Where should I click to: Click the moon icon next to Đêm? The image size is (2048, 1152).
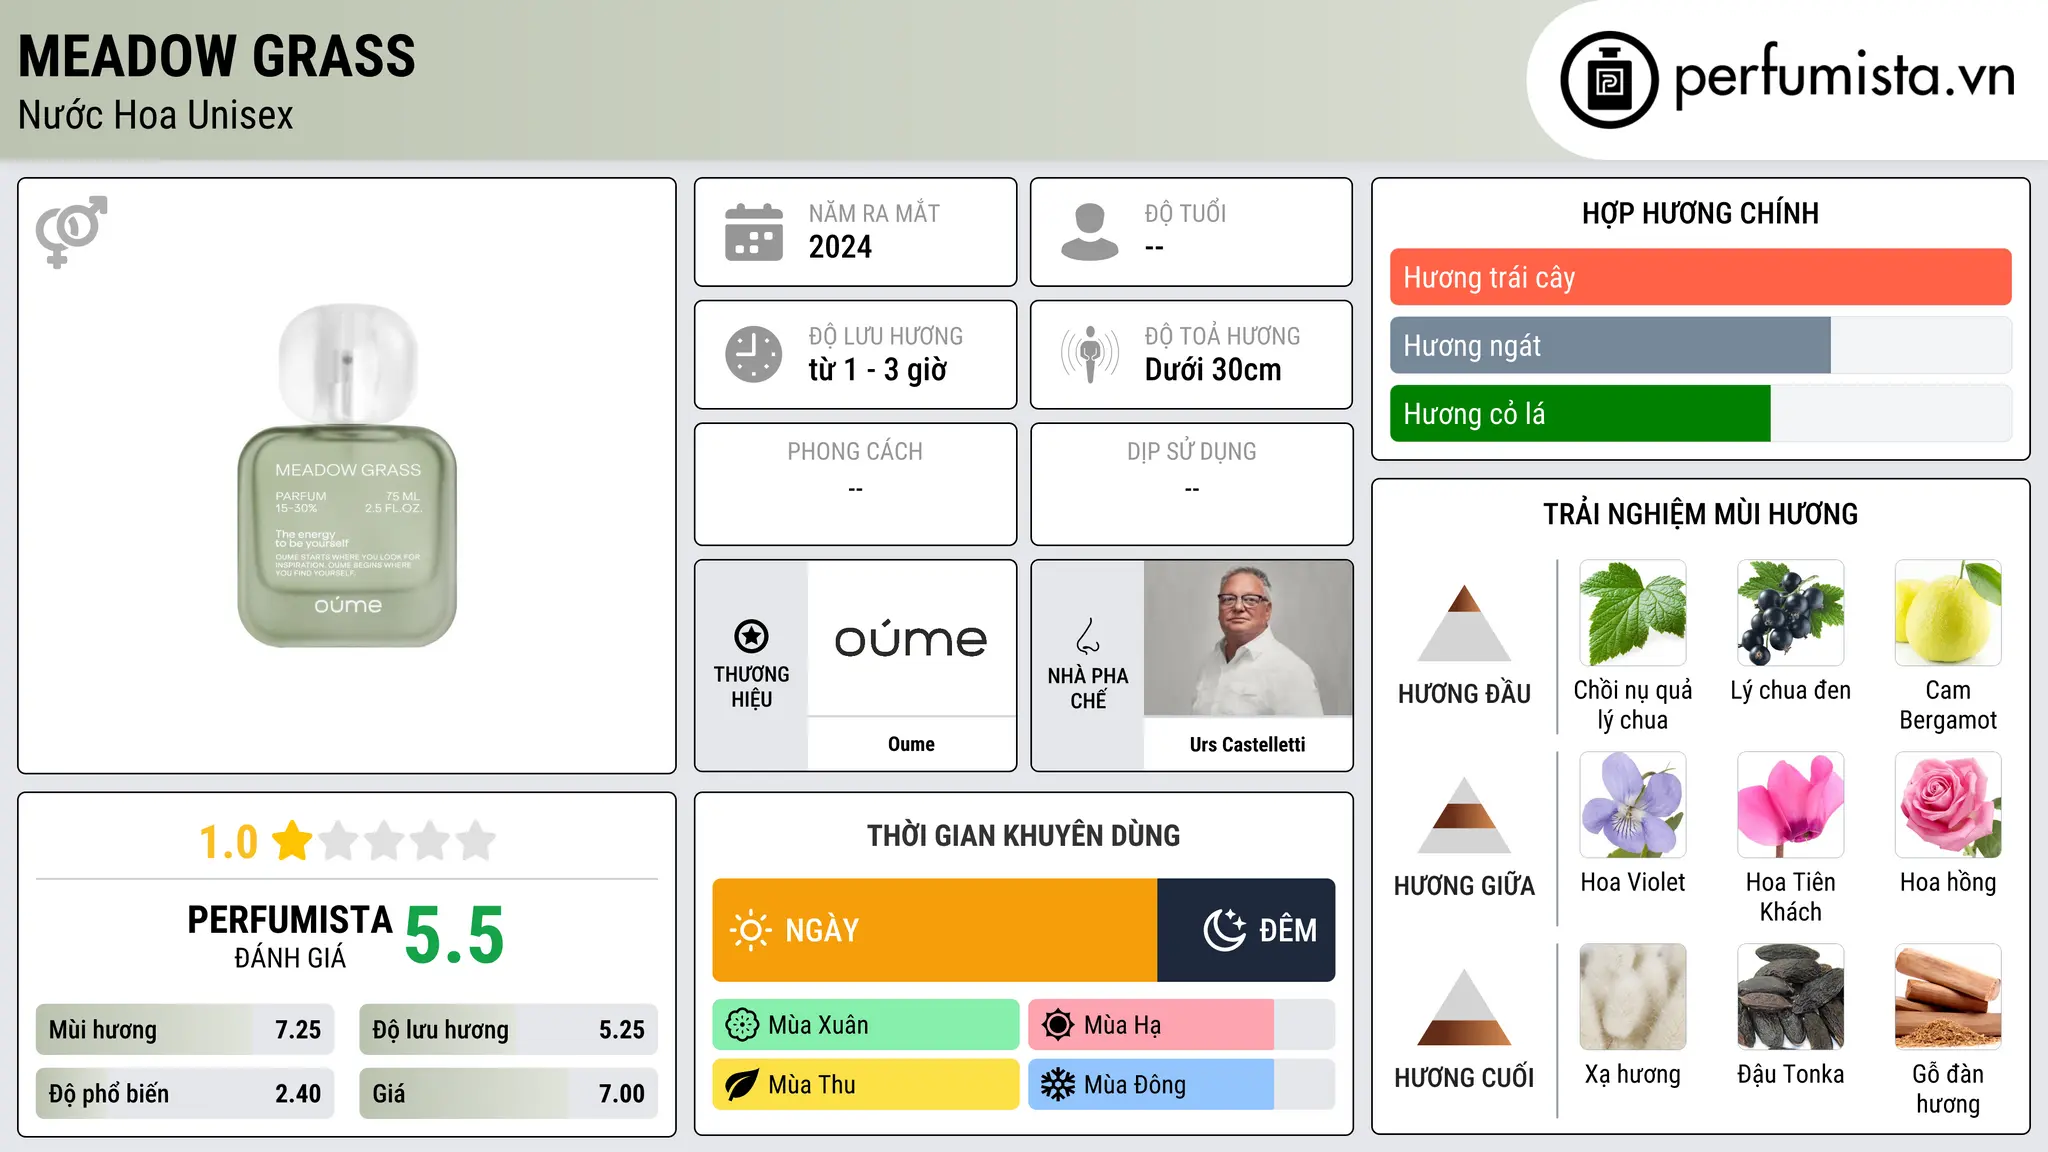coord(1225,930)
